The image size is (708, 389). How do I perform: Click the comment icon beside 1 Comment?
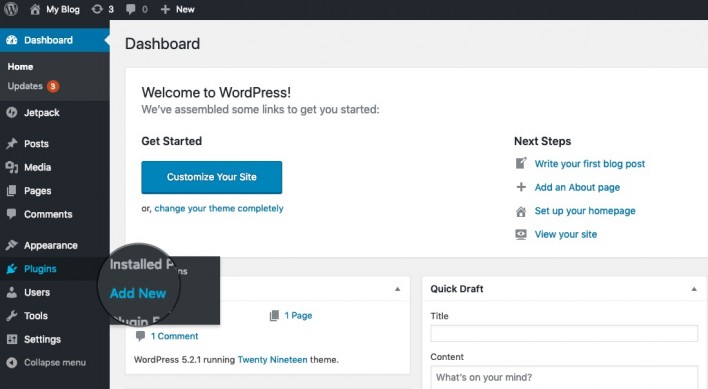tap(140, 336)
